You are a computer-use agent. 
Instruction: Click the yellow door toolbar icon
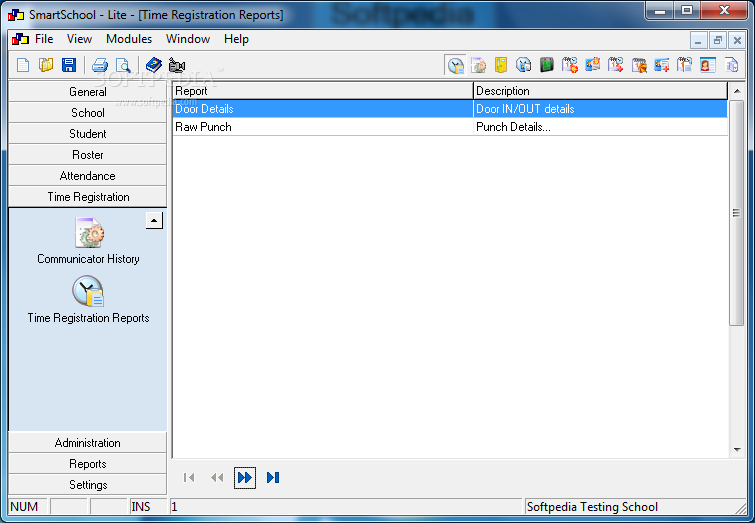click(501, 65)
